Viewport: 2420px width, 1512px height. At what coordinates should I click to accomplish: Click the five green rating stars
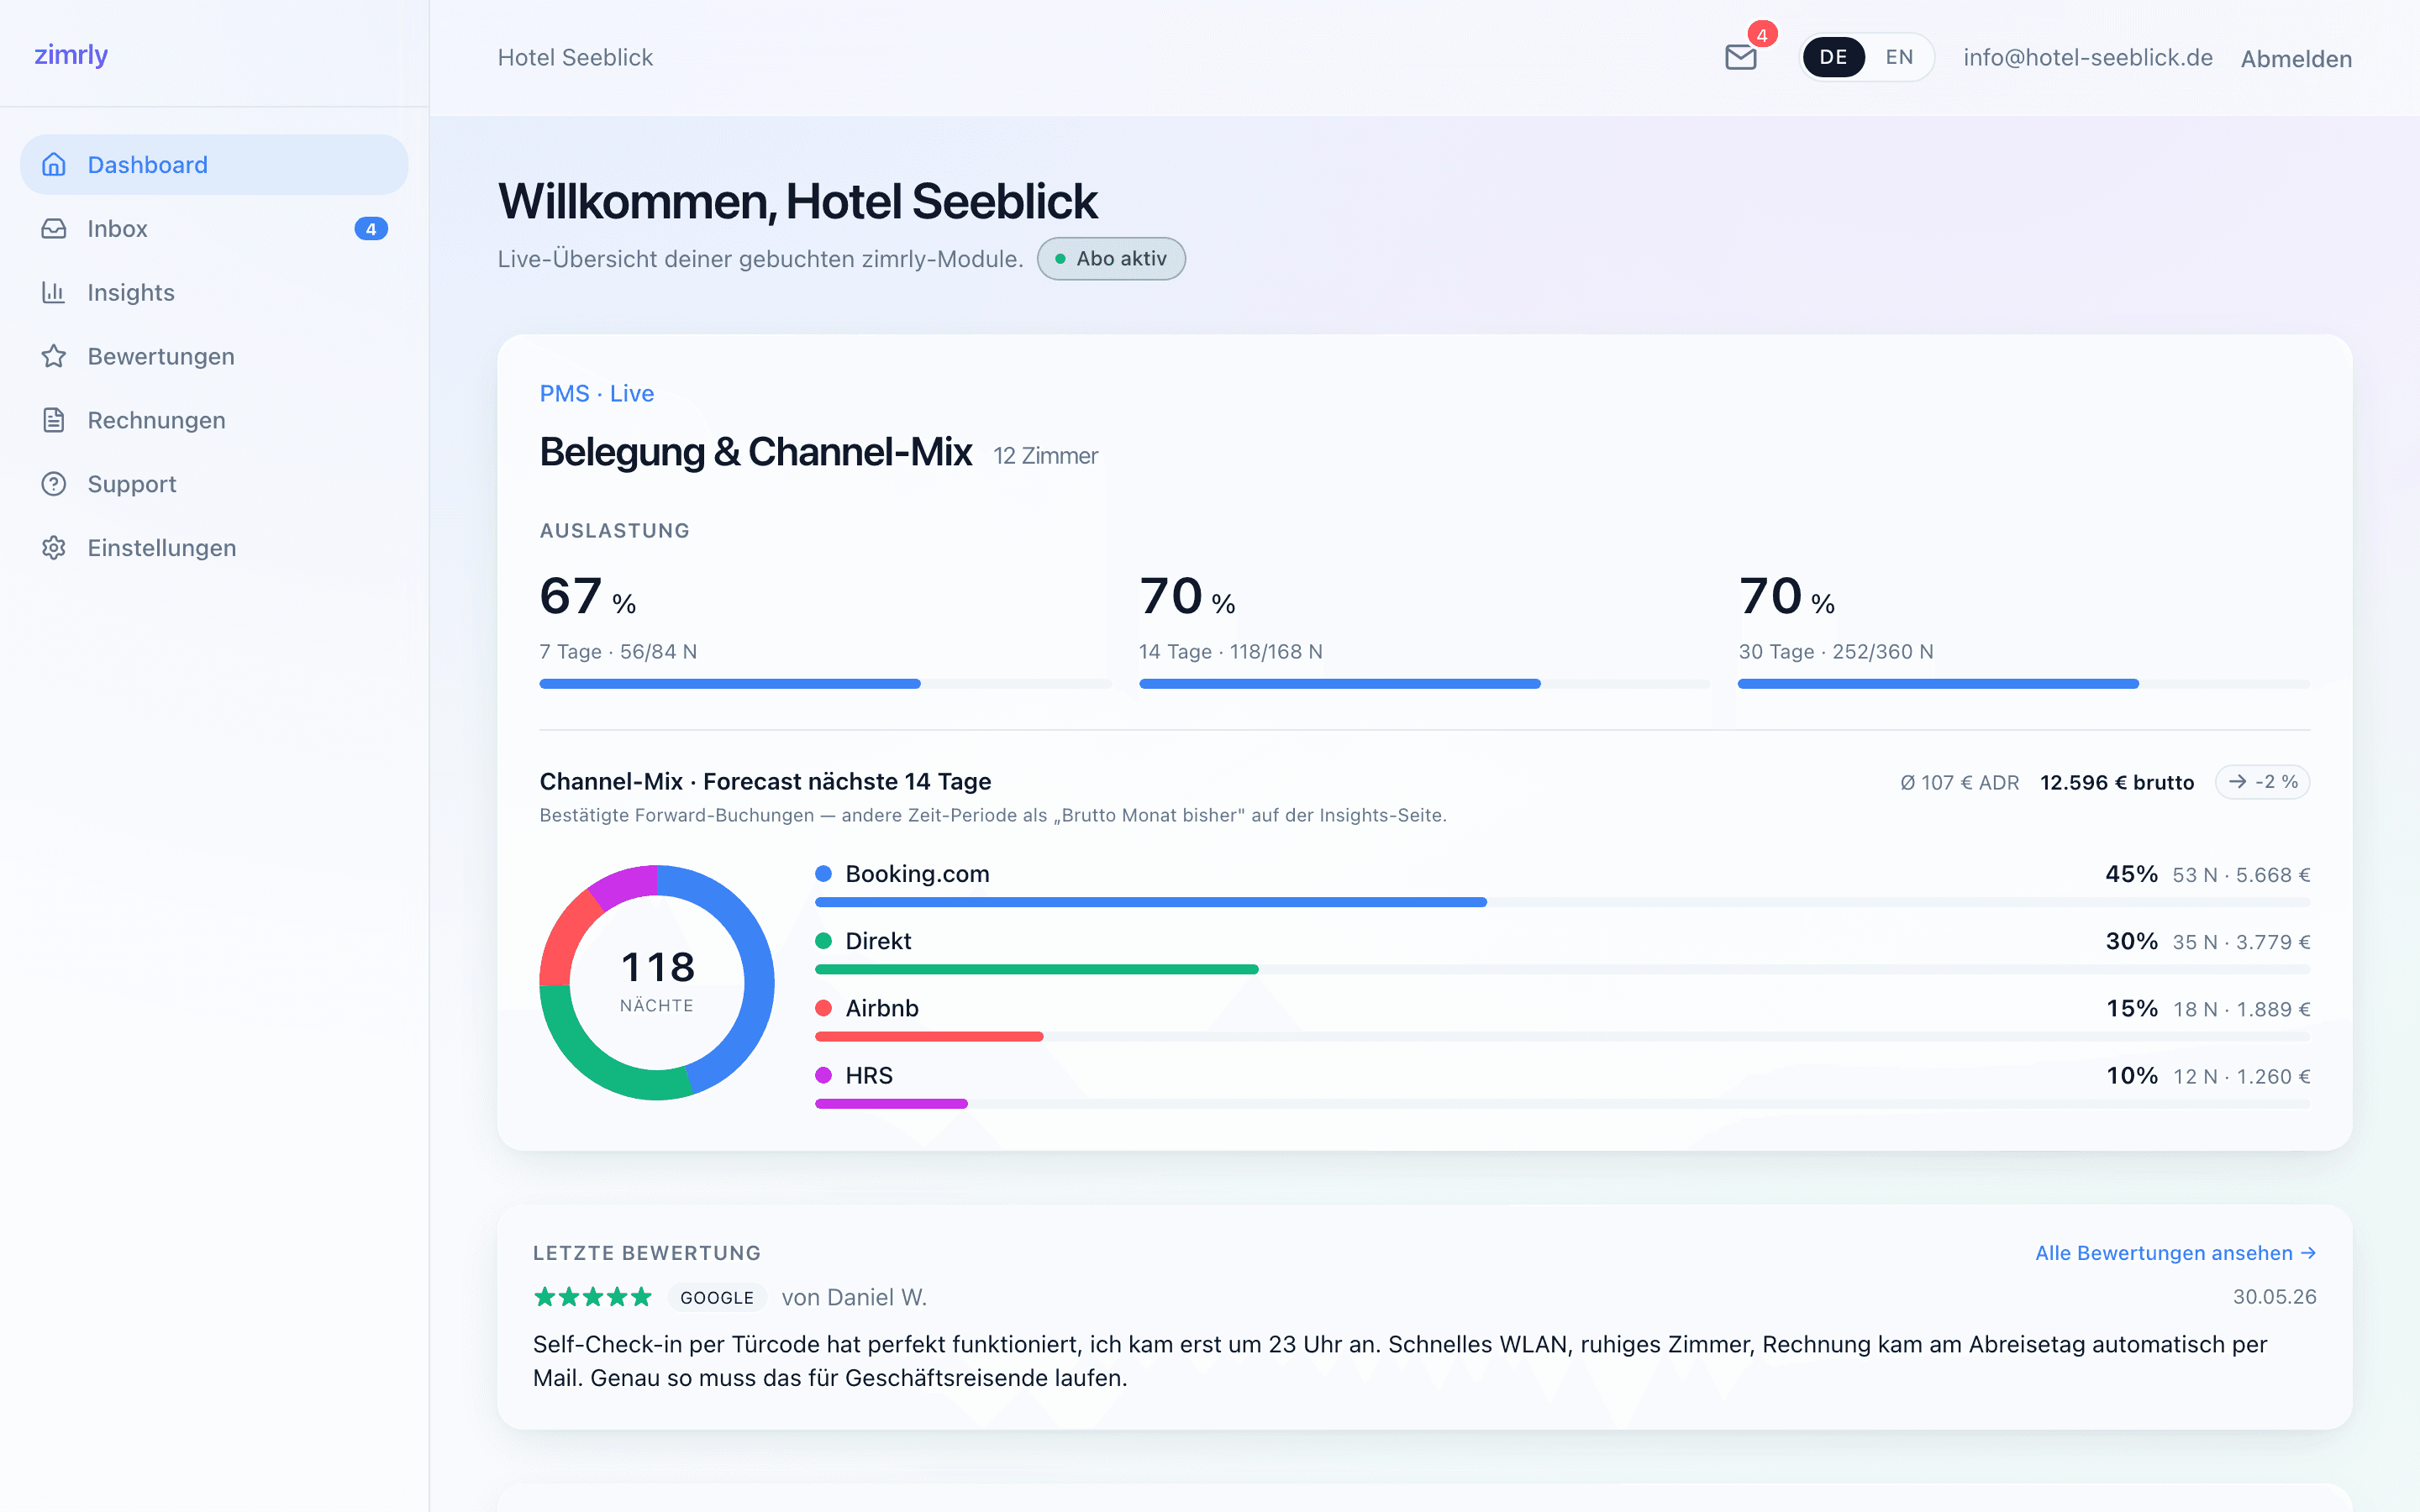(592, 1297)
